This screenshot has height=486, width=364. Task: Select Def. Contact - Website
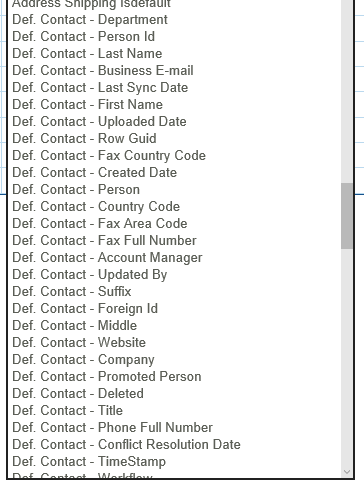click(174, 343)
